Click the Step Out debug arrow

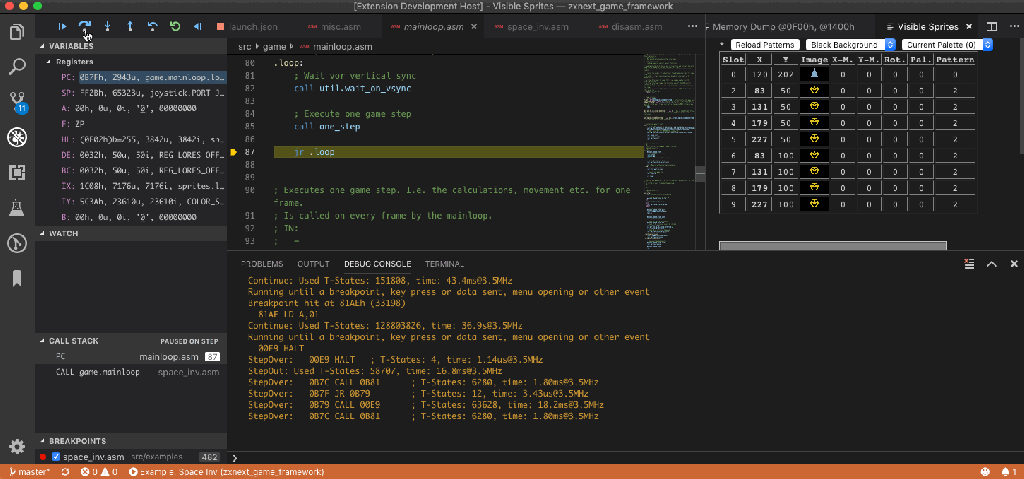point(130,26)
